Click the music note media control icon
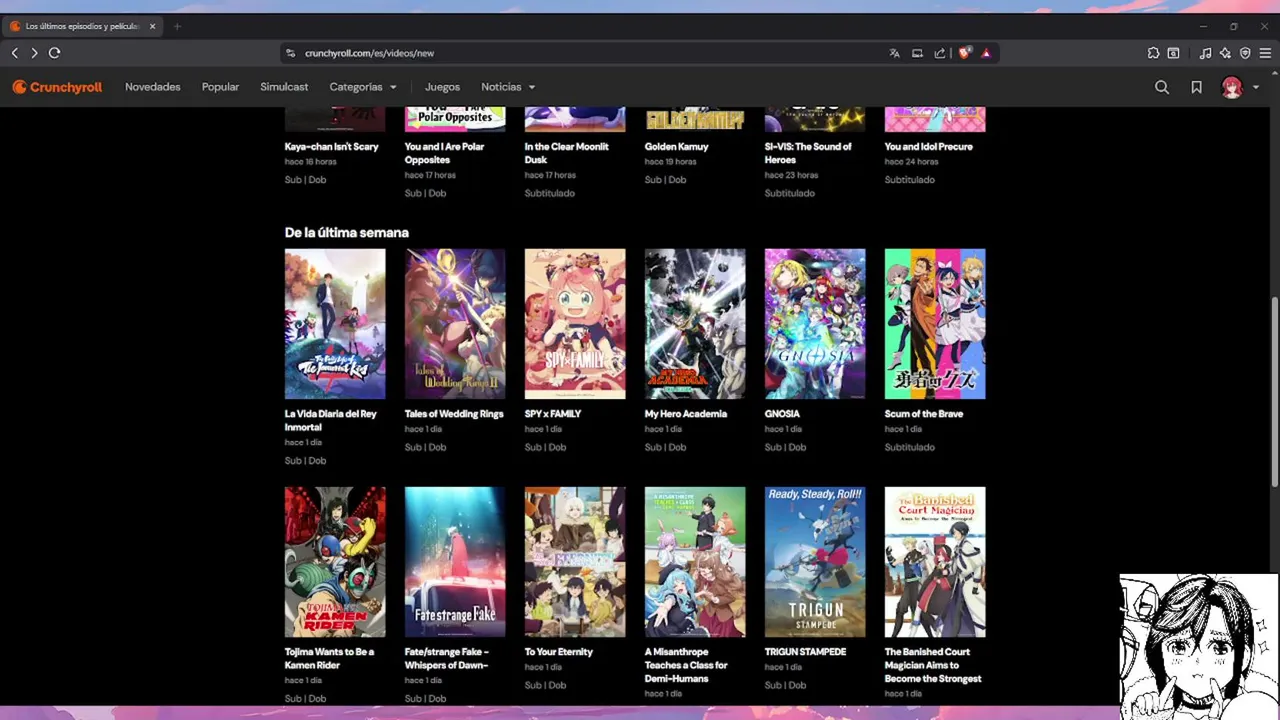Viewport: 1280px width, 720px height. tap(1205, 53)
